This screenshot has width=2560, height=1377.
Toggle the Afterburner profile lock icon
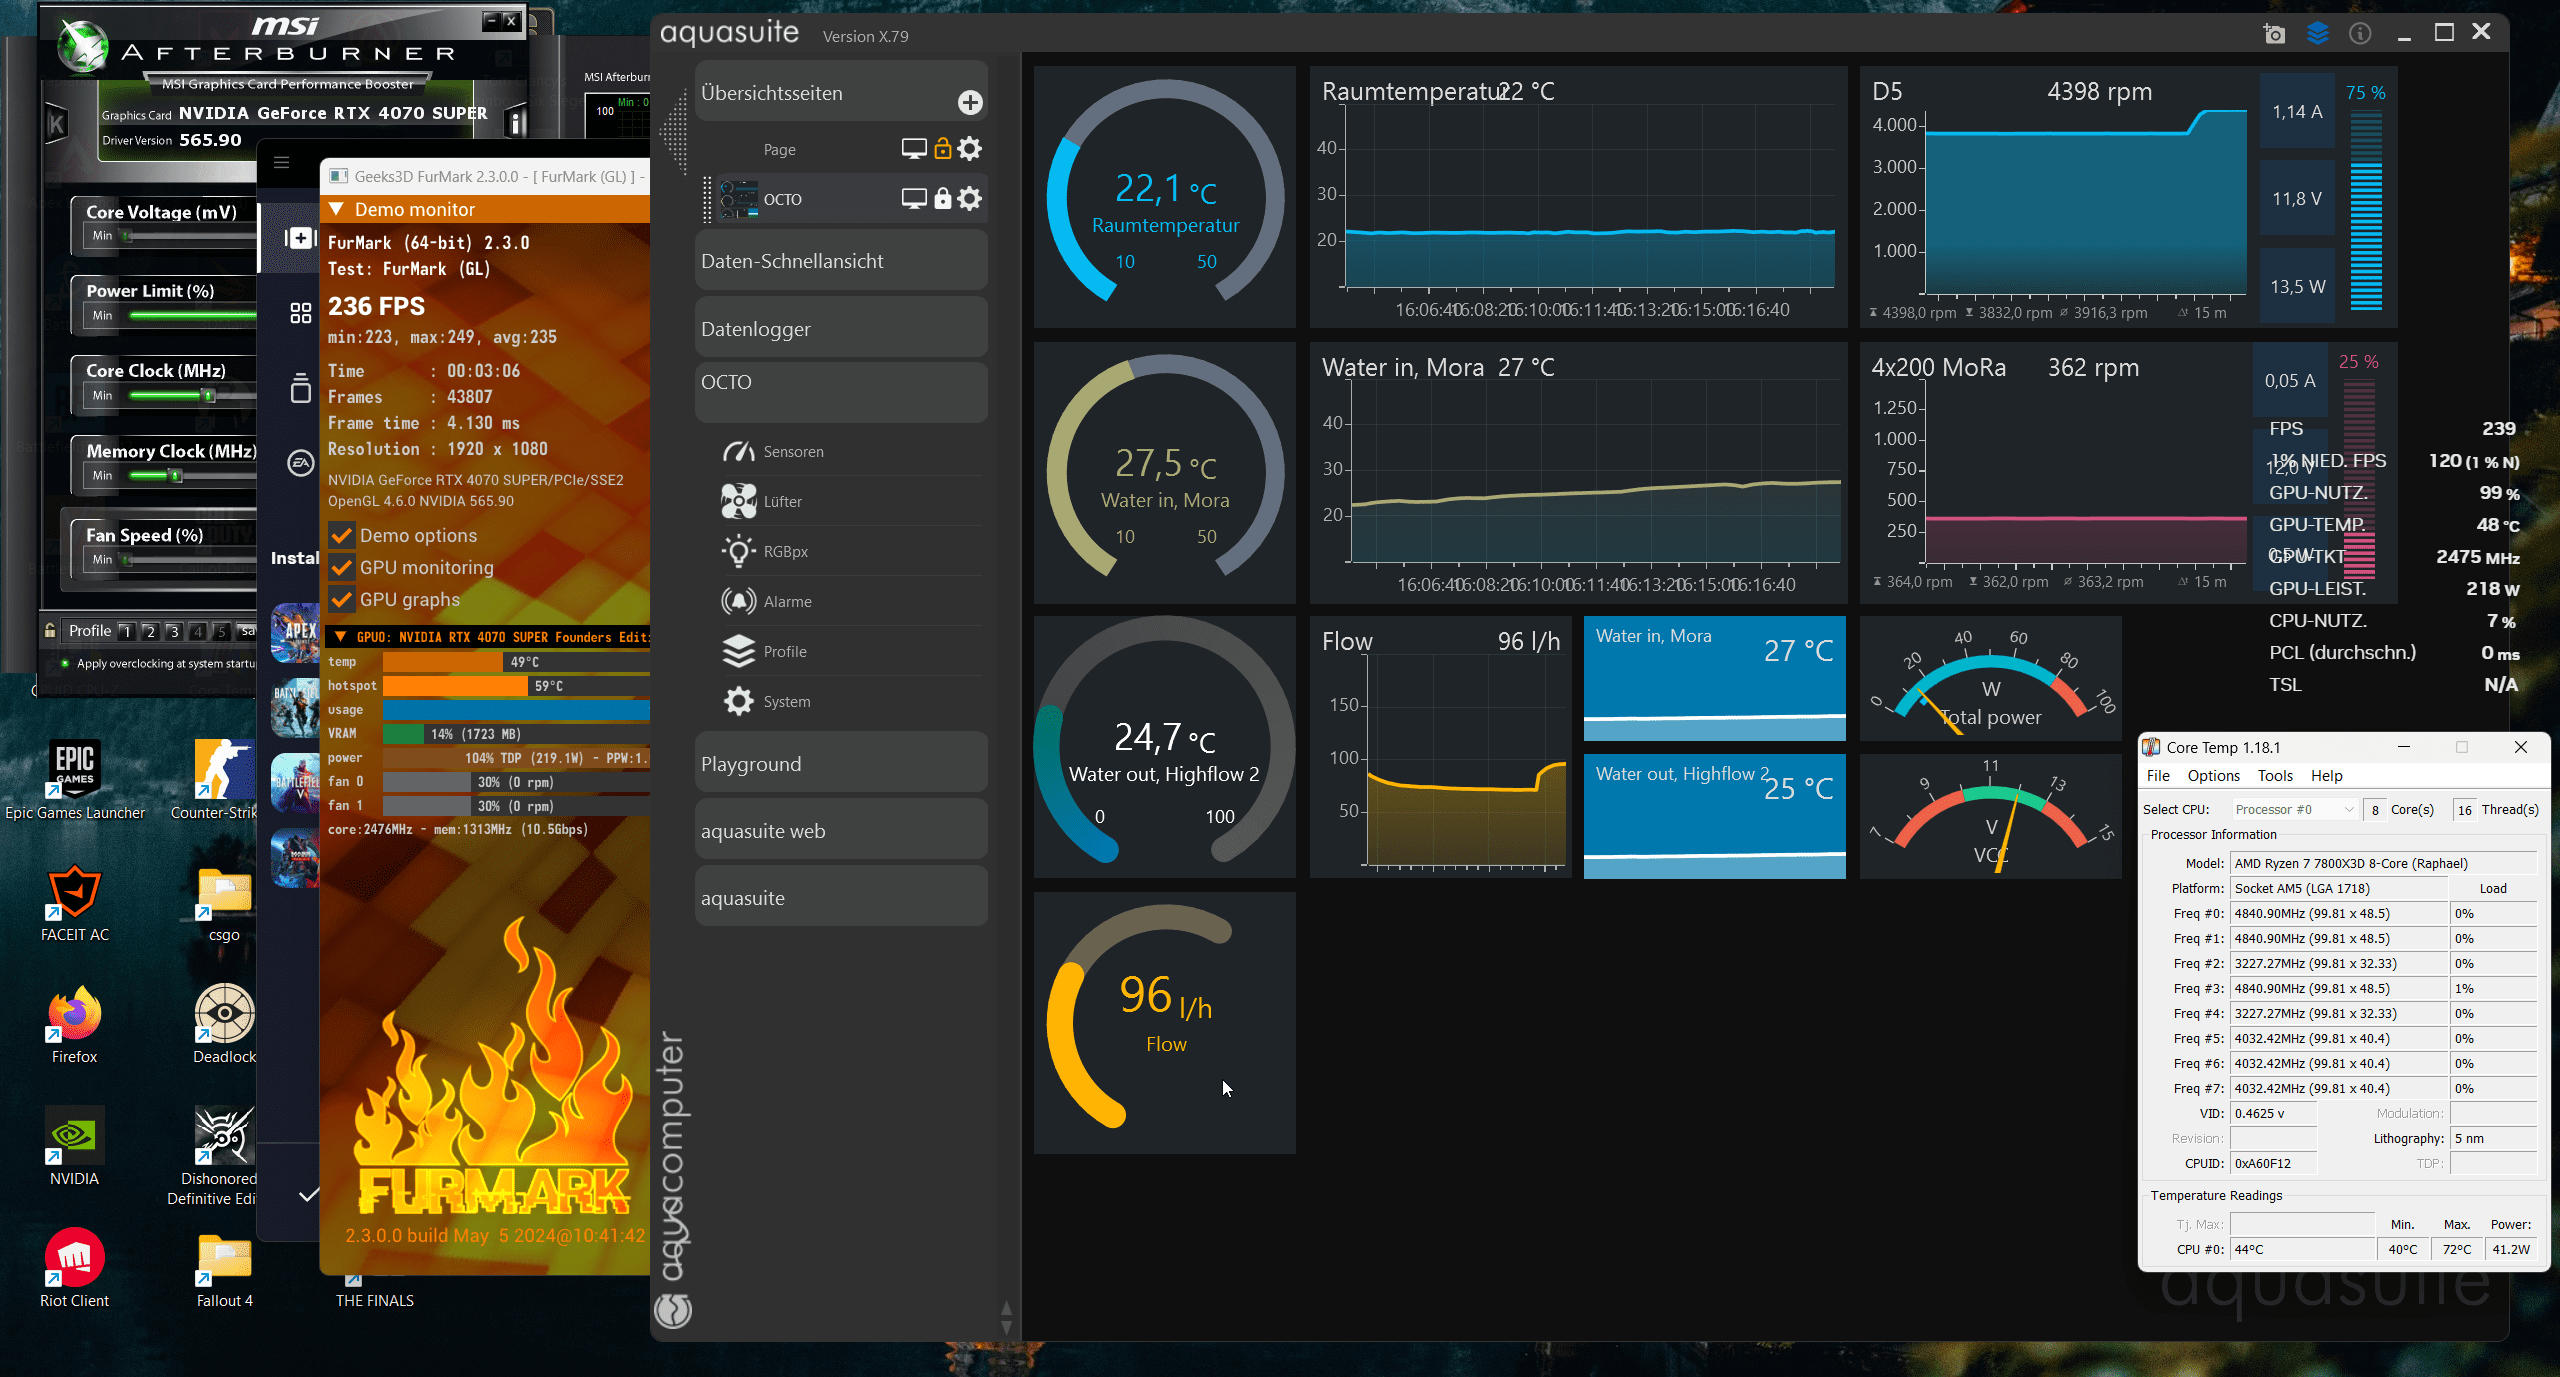point(49,631)
